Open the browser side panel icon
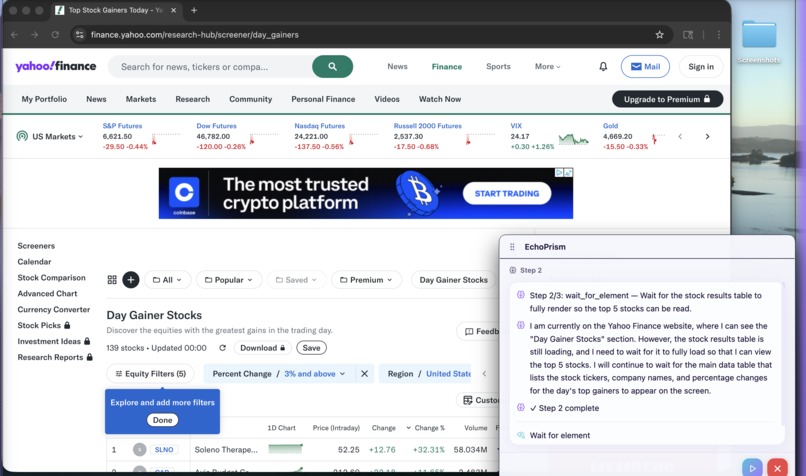Screen dimensions: 806x476 point(688,35)
